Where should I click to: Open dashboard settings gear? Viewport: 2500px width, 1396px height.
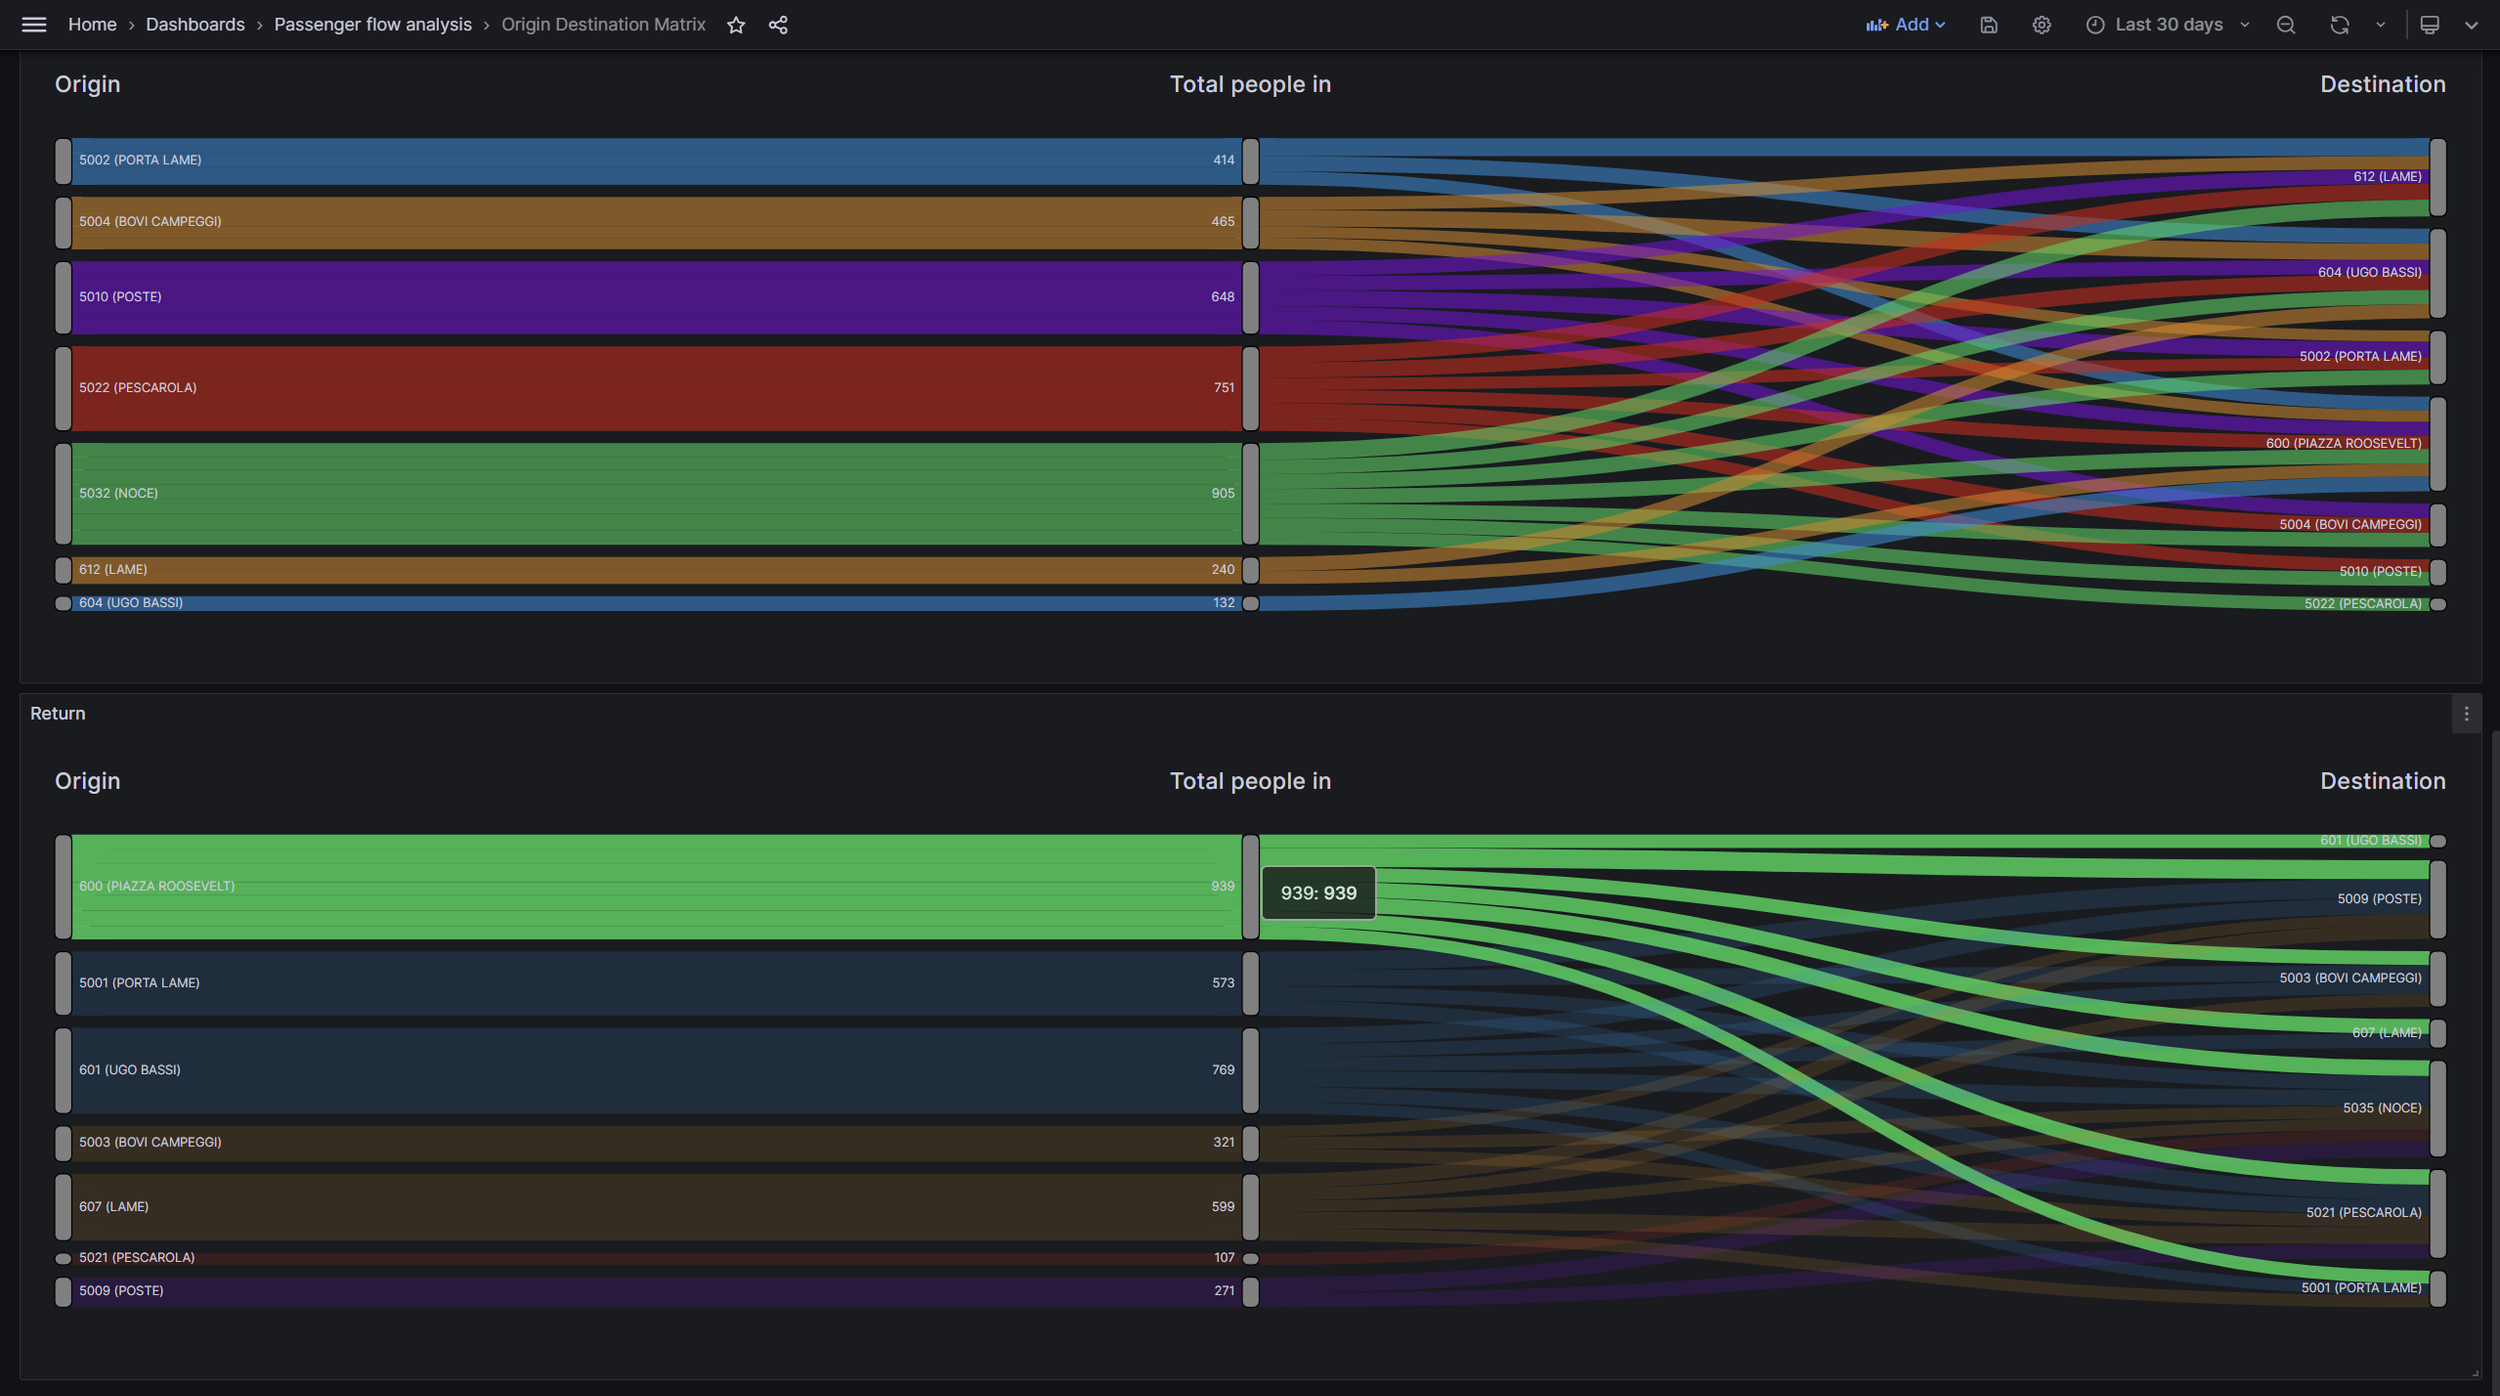[x=2041, y=25]
